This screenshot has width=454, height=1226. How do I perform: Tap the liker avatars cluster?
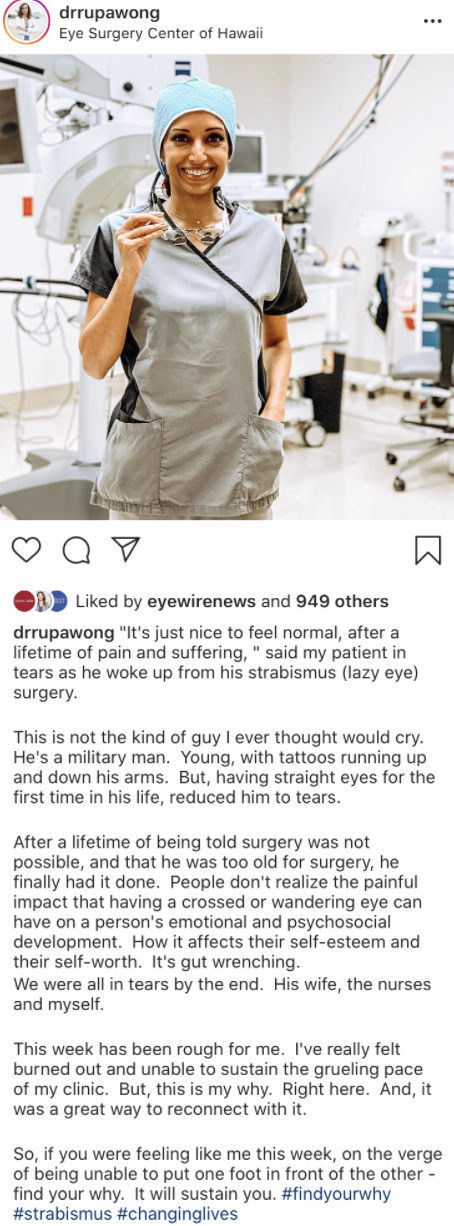pyautogui.click(x=40, y=601)
